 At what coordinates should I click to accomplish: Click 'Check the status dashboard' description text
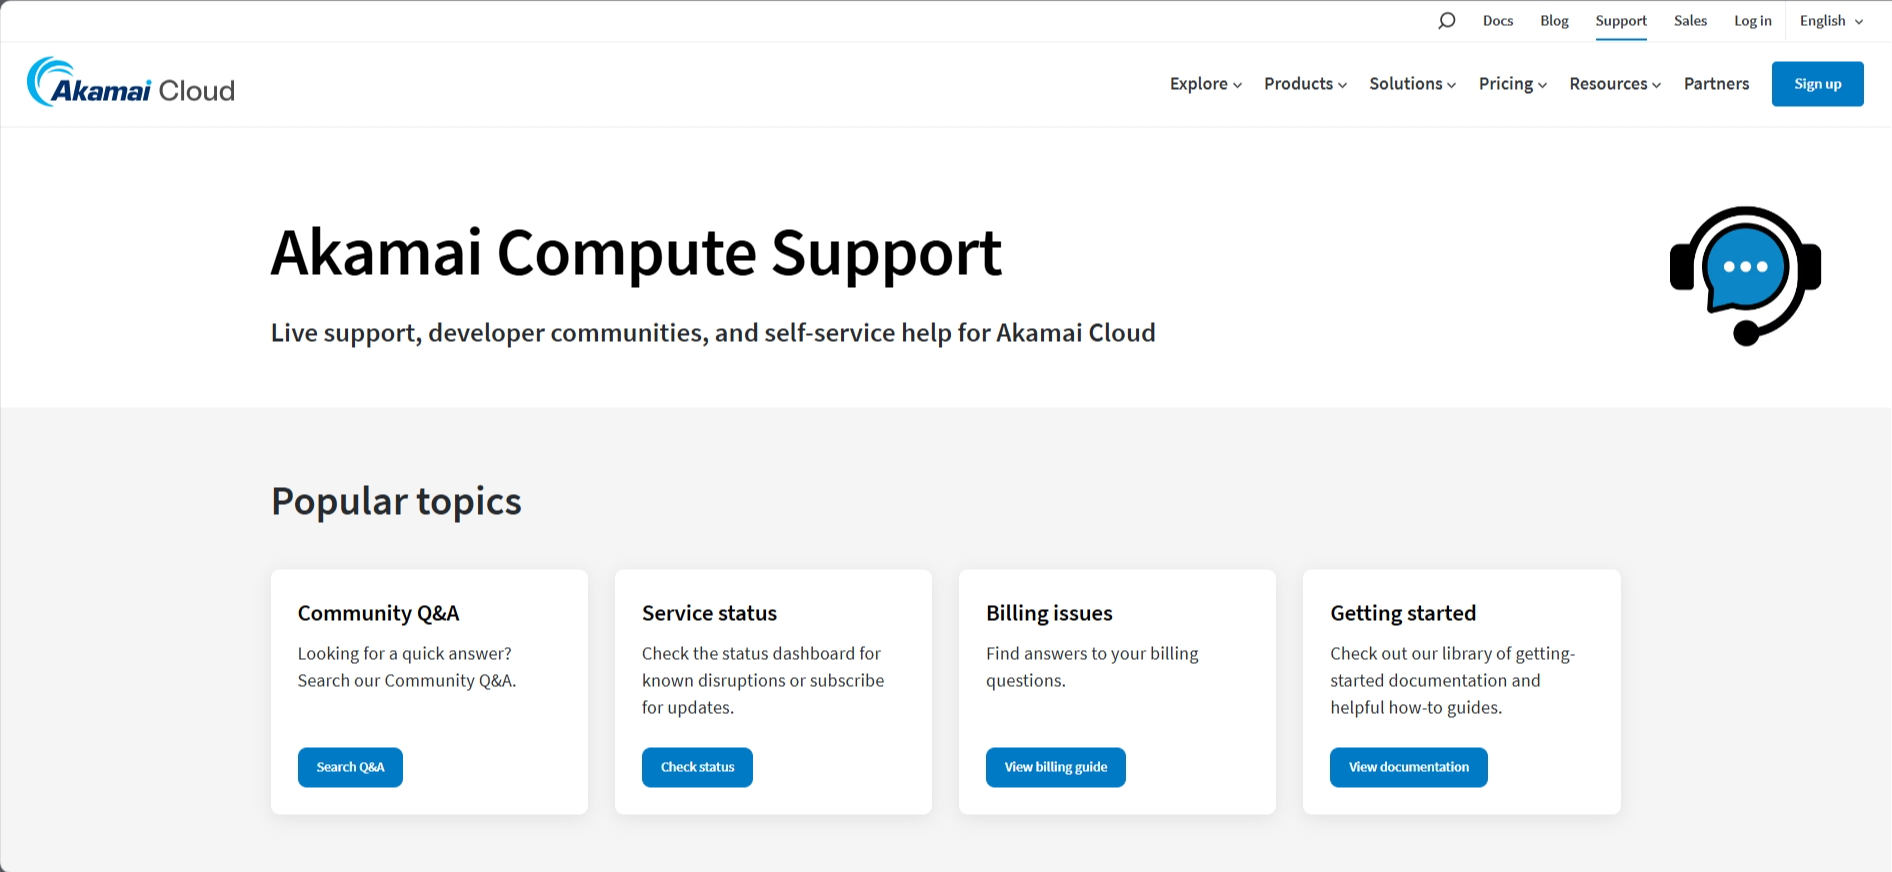tap(763, 680)
